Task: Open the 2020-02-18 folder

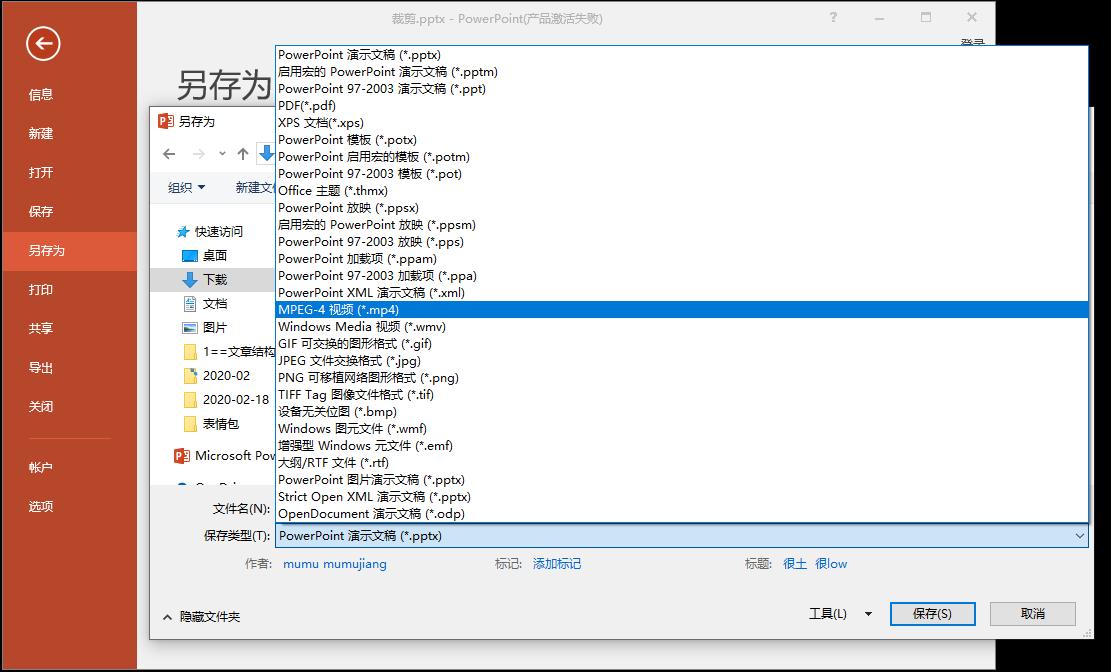Action: click(x=224, y=400)
